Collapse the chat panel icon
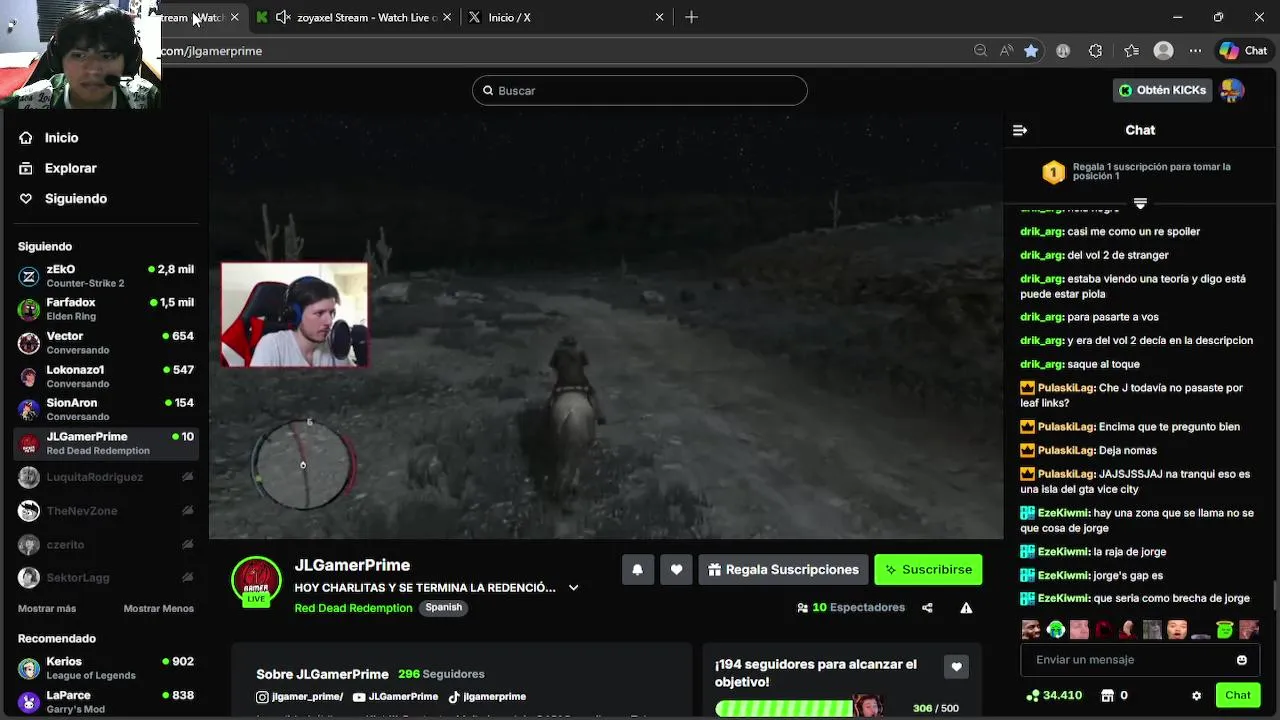Image resolution: width=1280 pixels, height=720 pixels. pyautogui.click(x=1020, y=130)
